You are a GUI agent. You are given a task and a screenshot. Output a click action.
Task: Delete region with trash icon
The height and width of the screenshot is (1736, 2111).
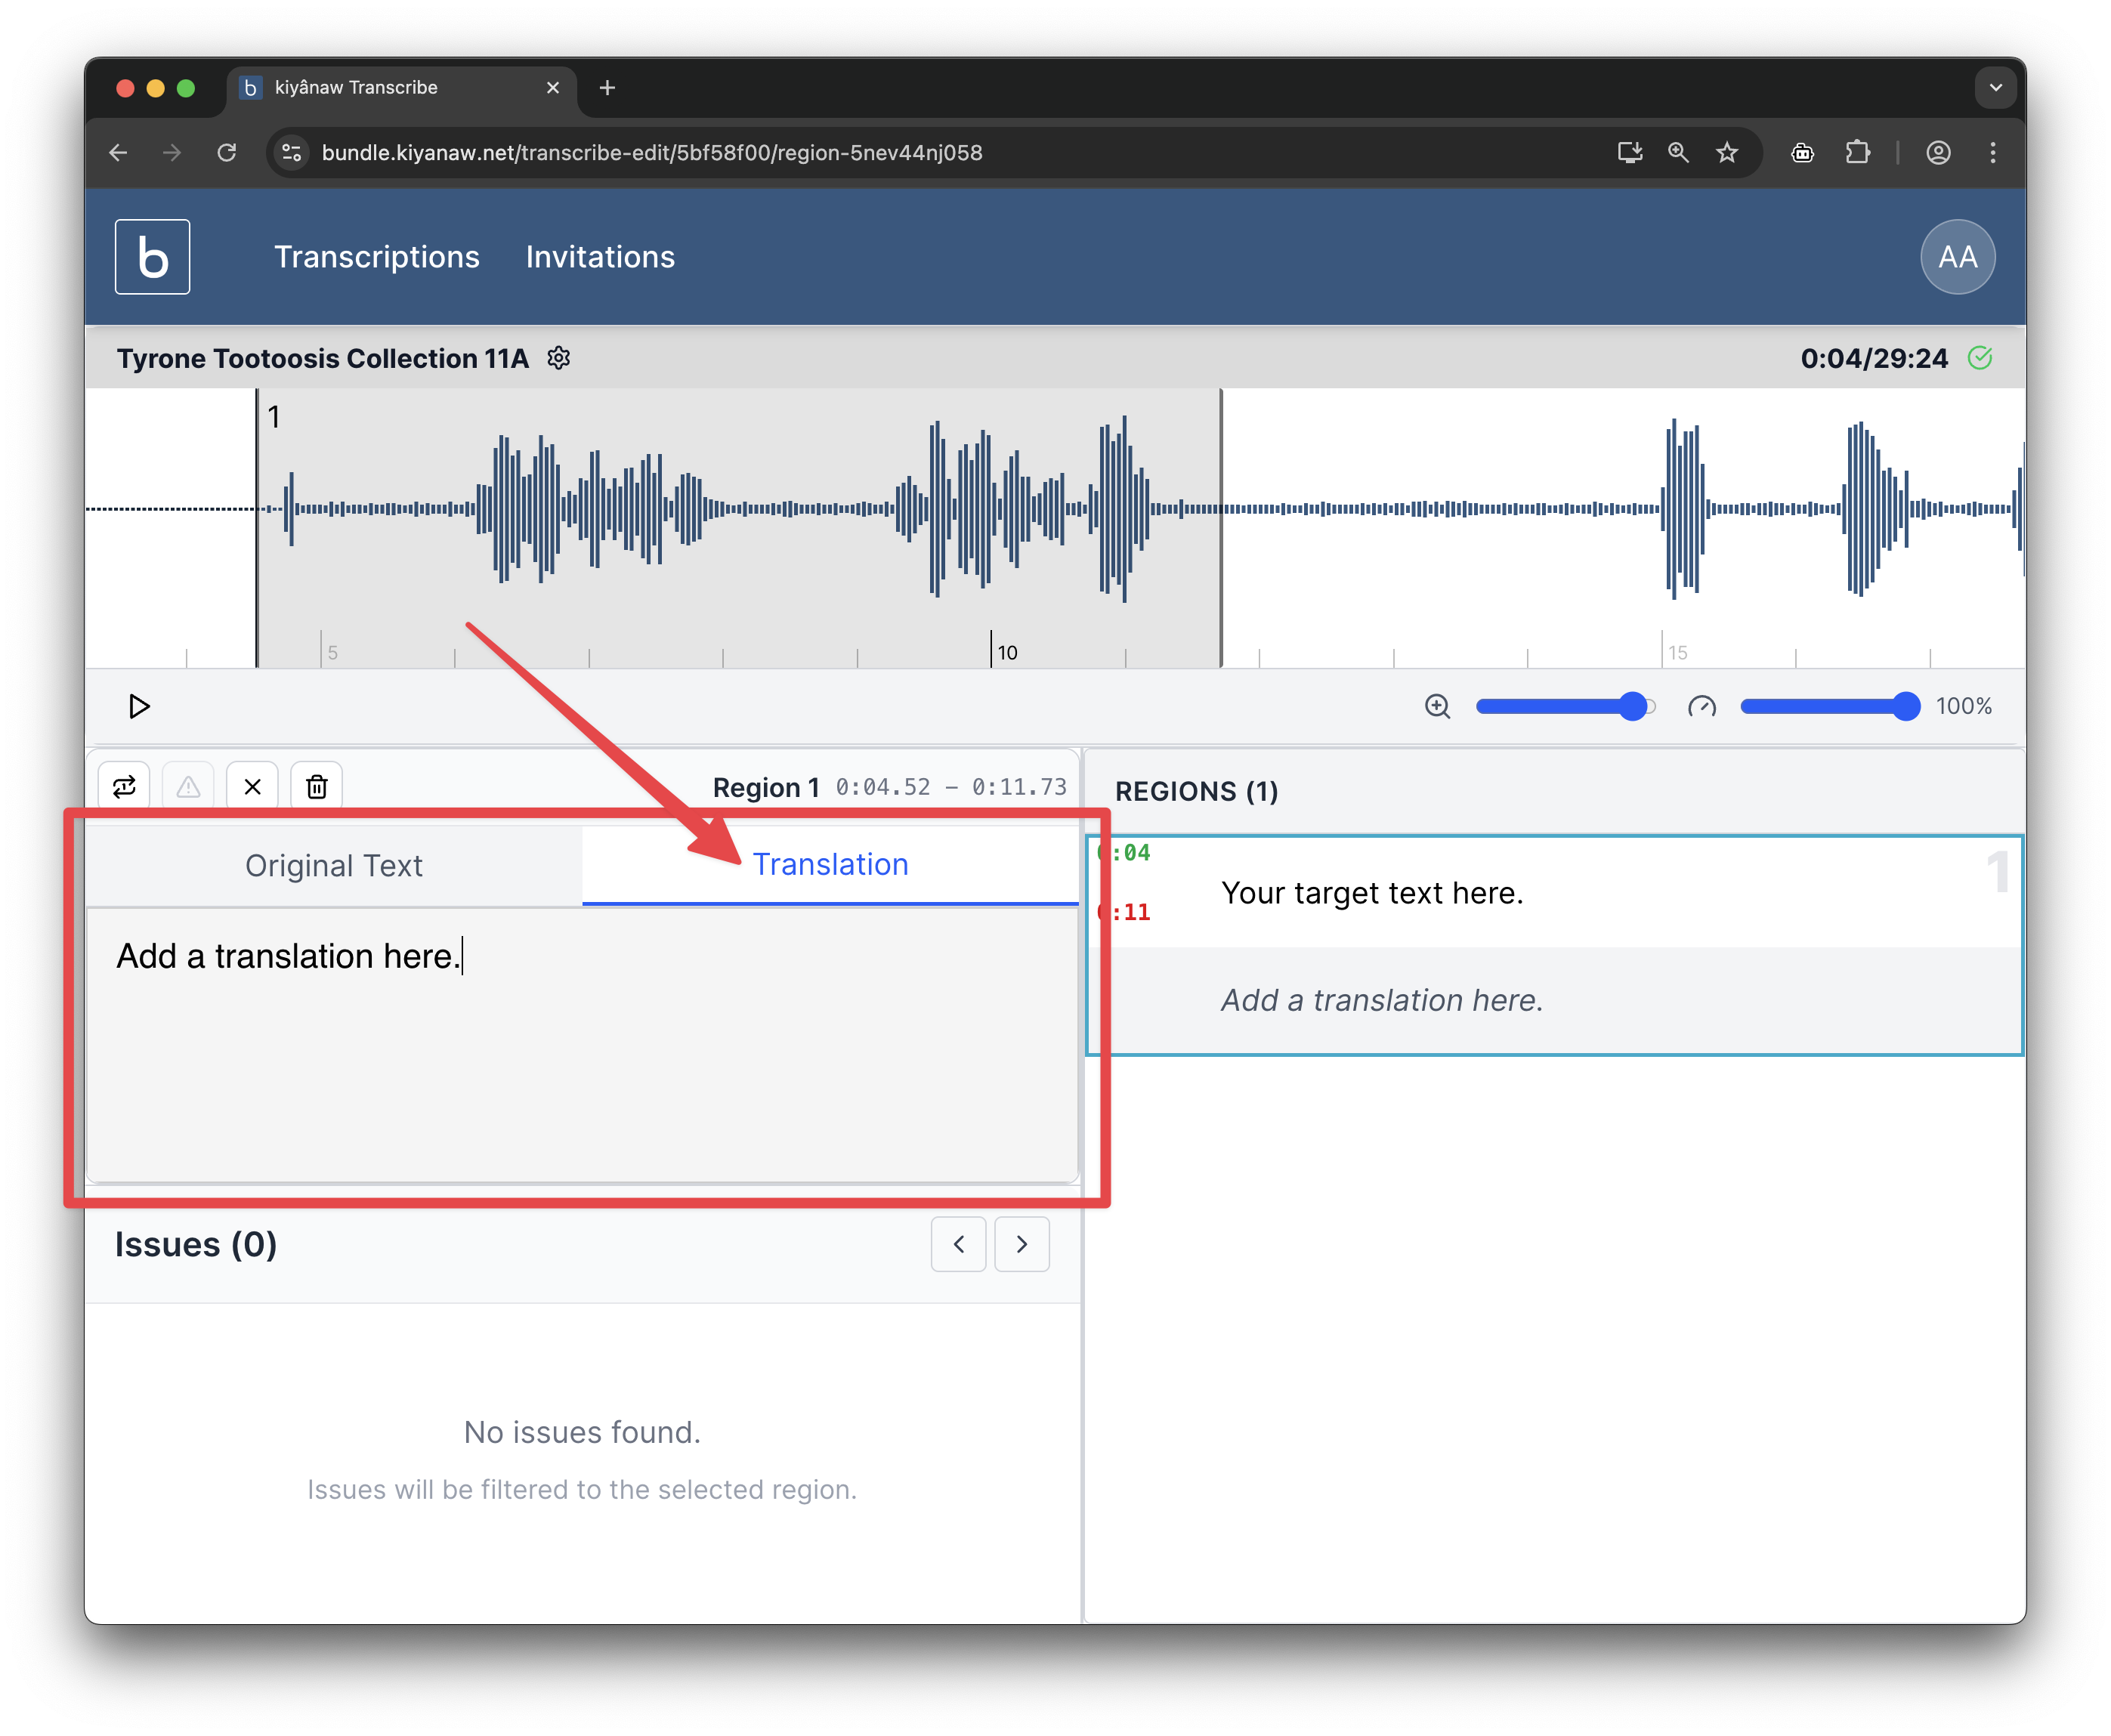[x=317, y=787]
